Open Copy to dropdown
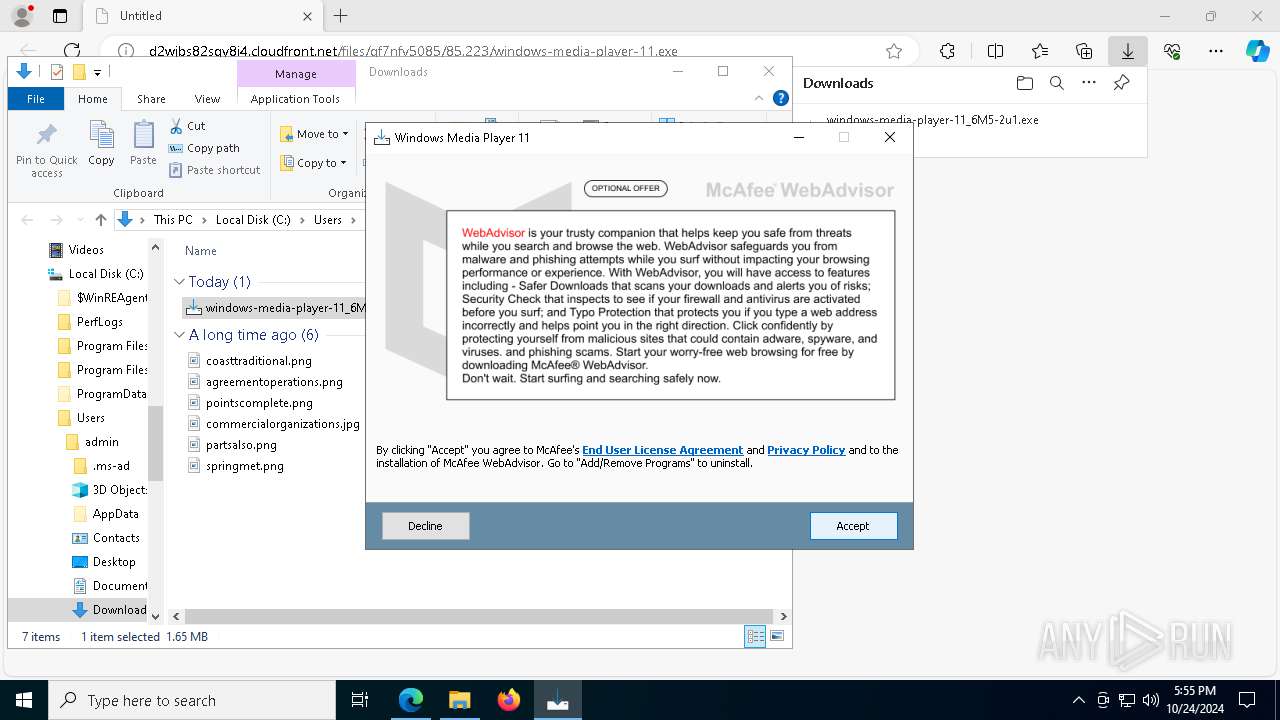Image resolution: width=1280 pixels, height=720 pixels. [x=314, y=163]
